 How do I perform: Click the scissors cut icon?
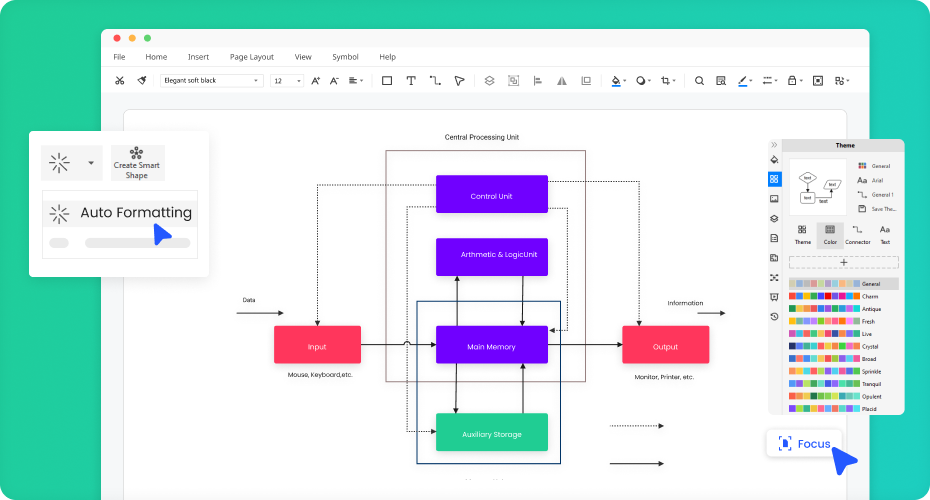pyautogui.click(x=120, y=81)
